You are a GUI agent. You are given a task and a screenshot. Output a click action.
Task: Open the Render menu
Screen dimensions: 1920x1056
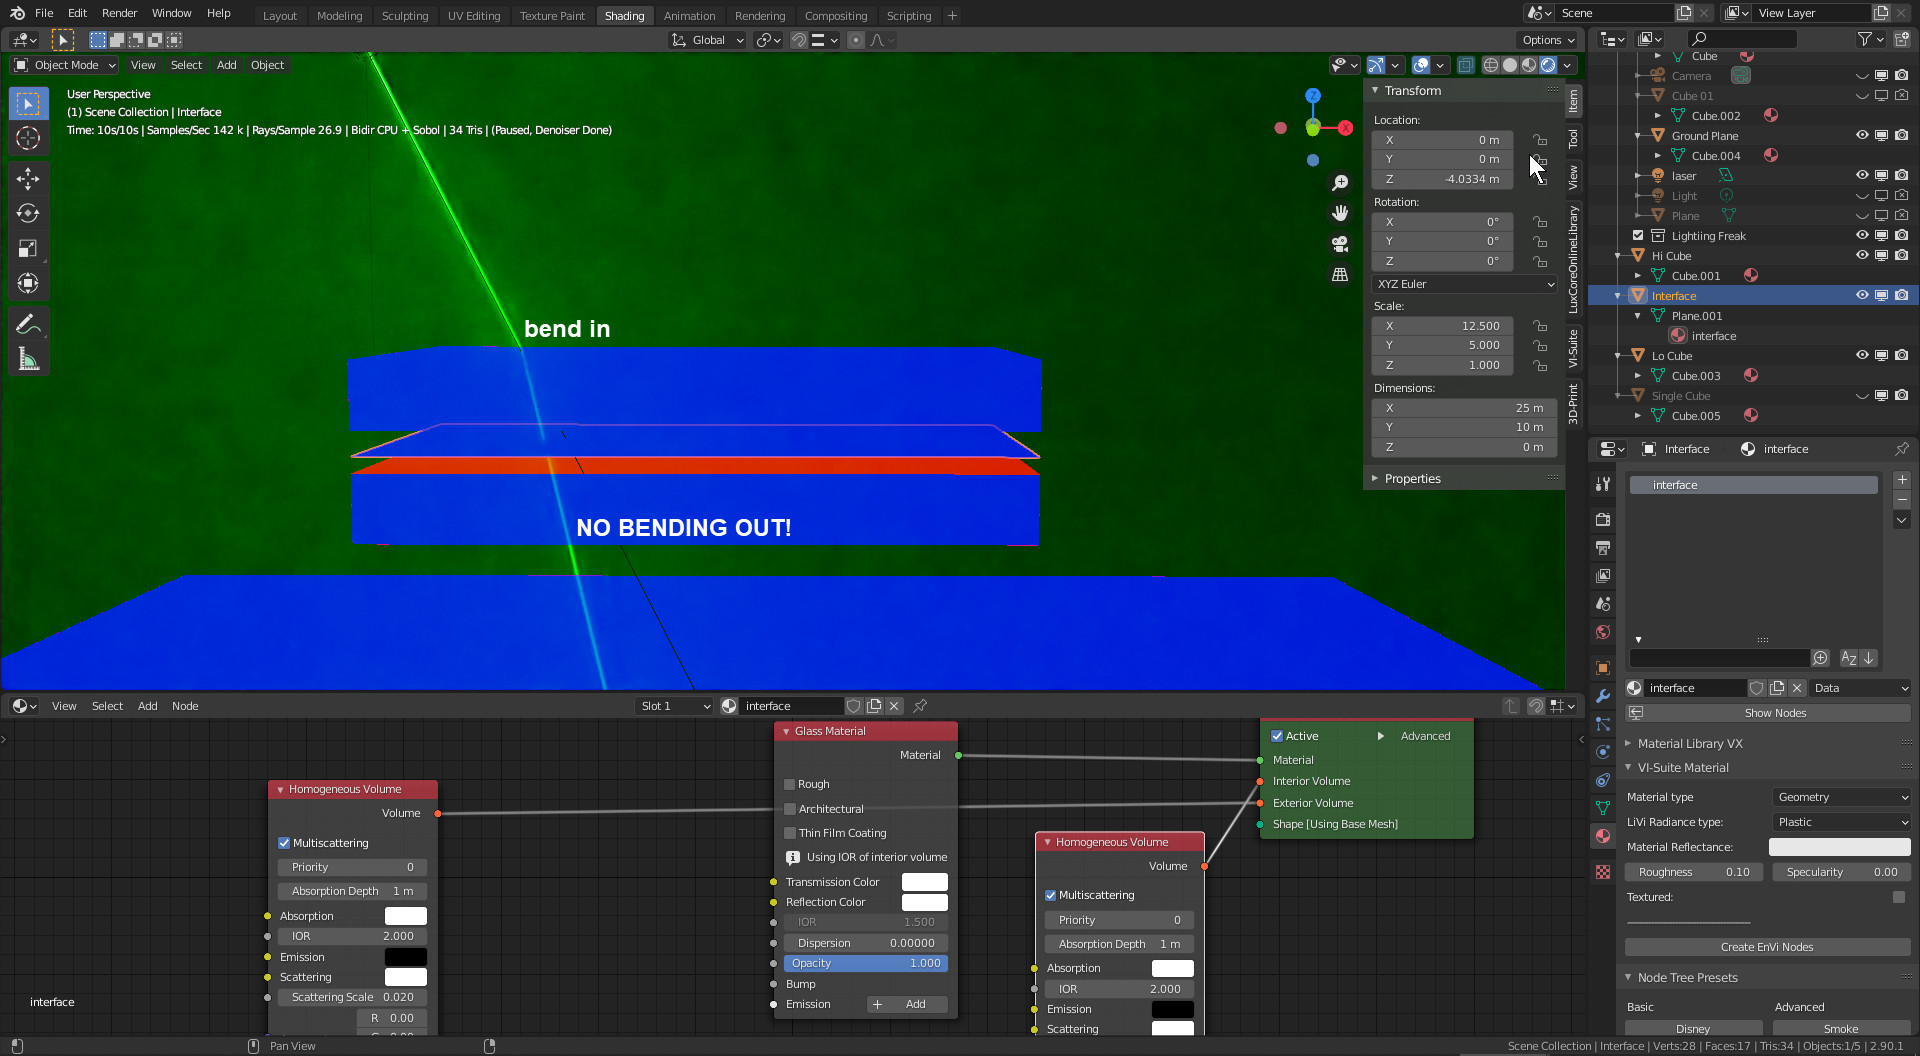[x=119, y=13]
